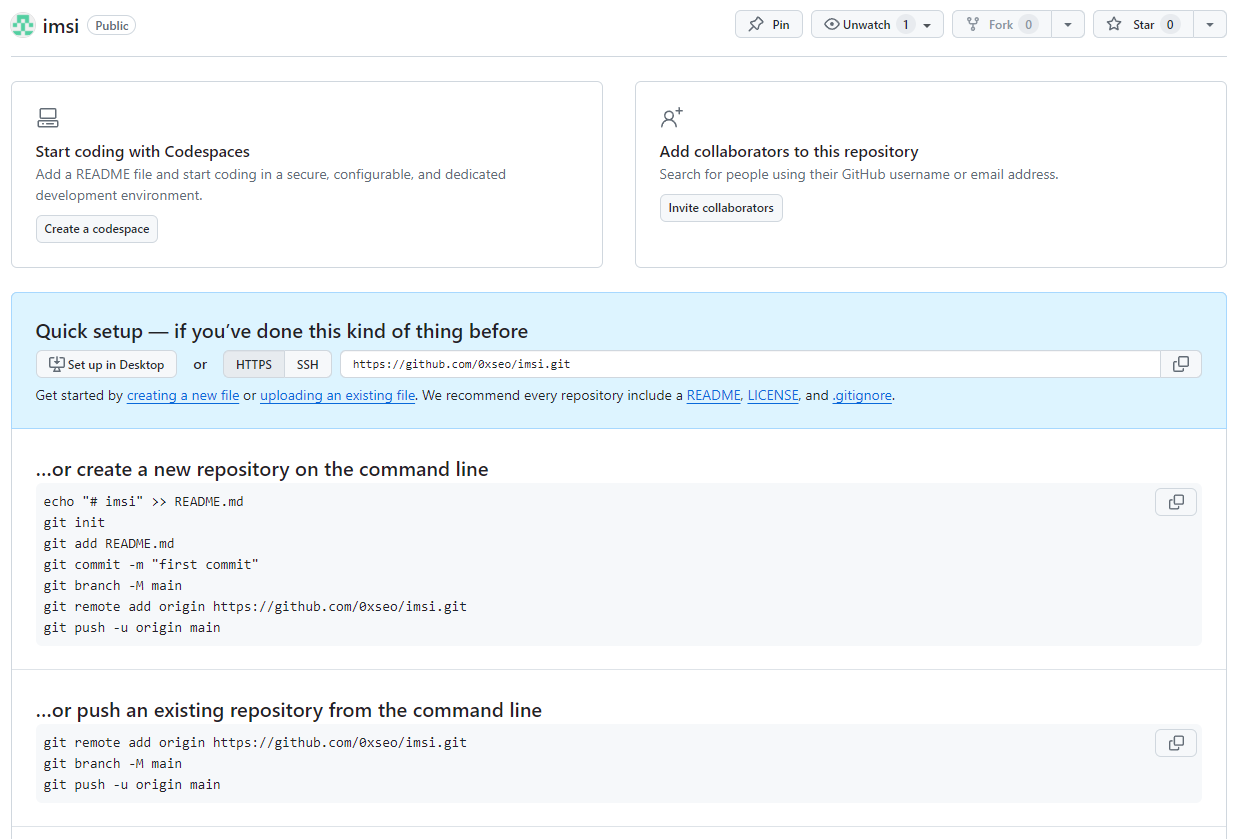Viewport: 1239px width, 839px height.
Task: Click Set up in Desktop button
Action: pos(106,364)
